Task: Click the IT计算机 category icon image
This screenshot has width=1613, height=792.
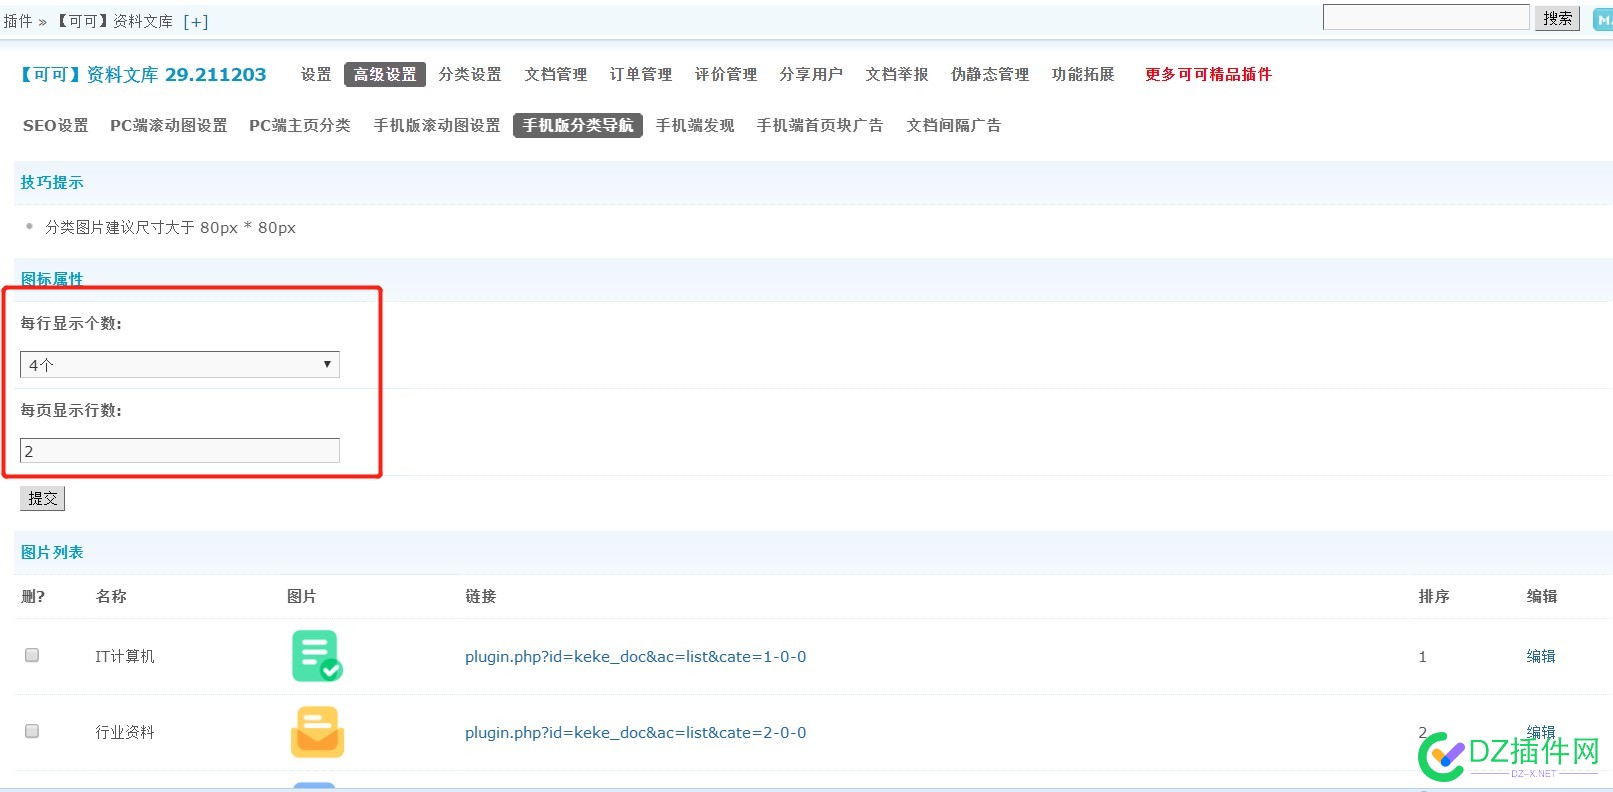Action: coord(317,656)
